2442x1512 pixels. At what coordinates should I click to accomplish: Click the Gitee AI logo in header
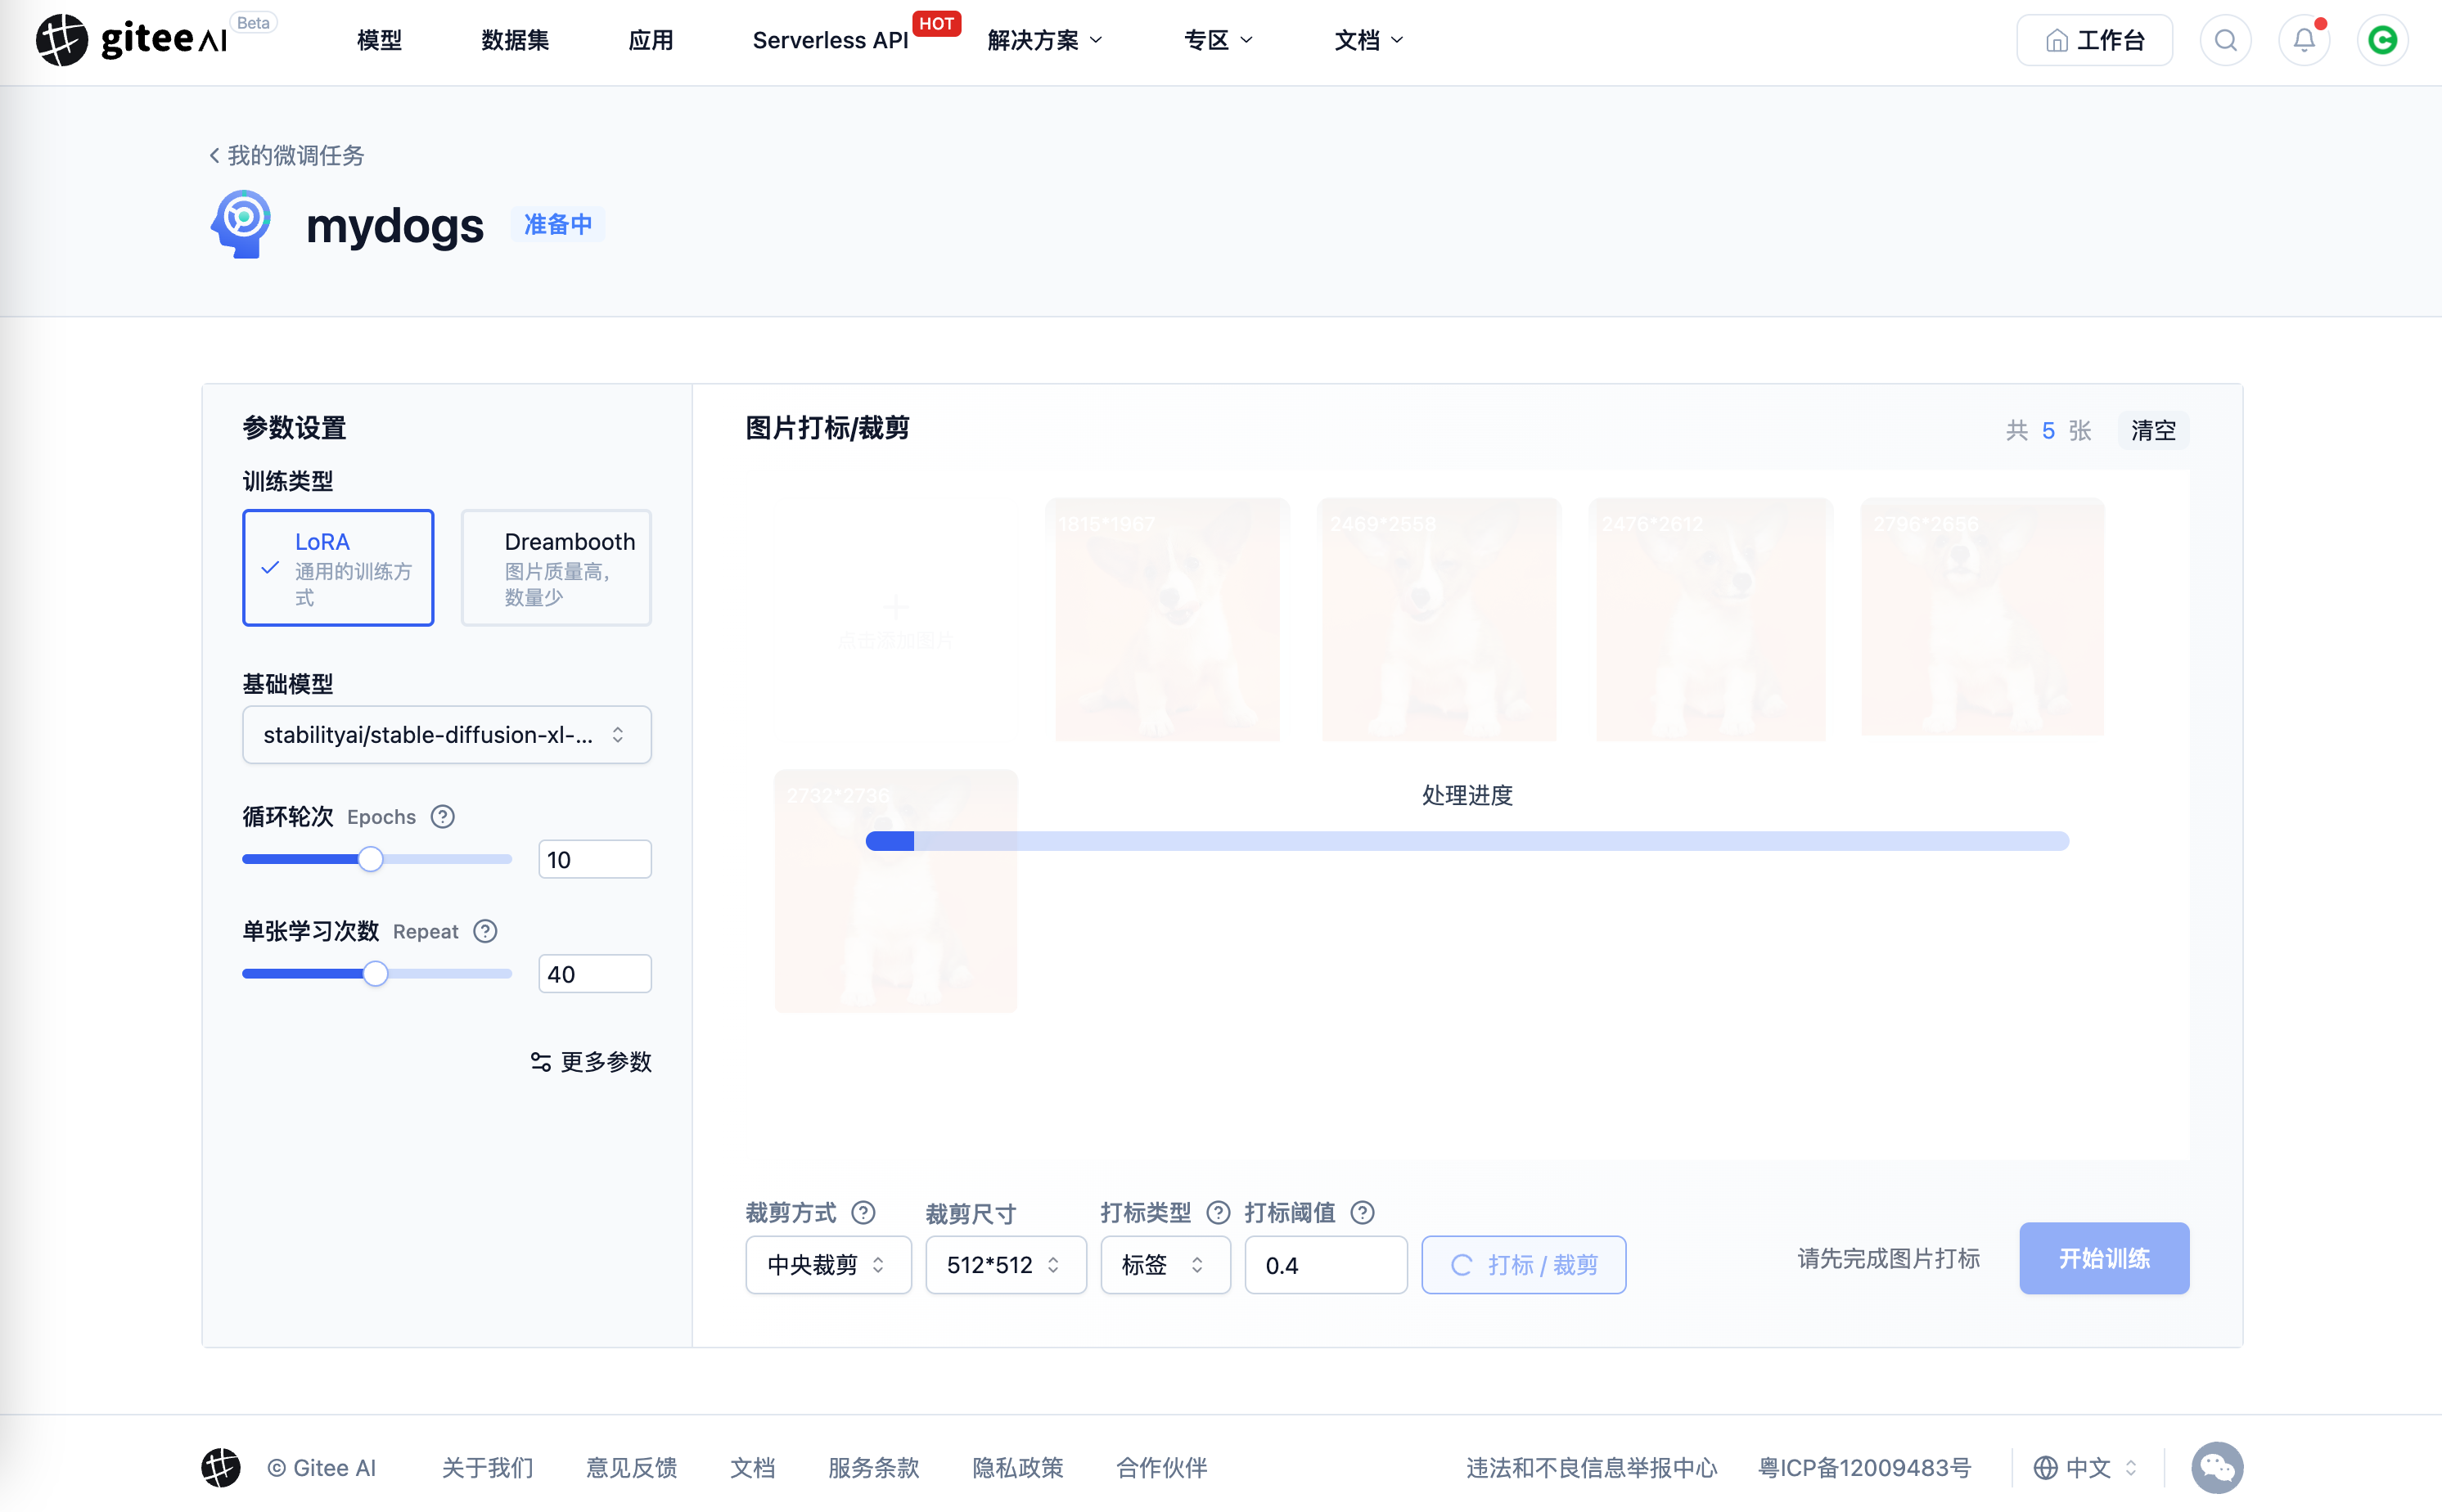pyautogui.click(x=132, y=40)
